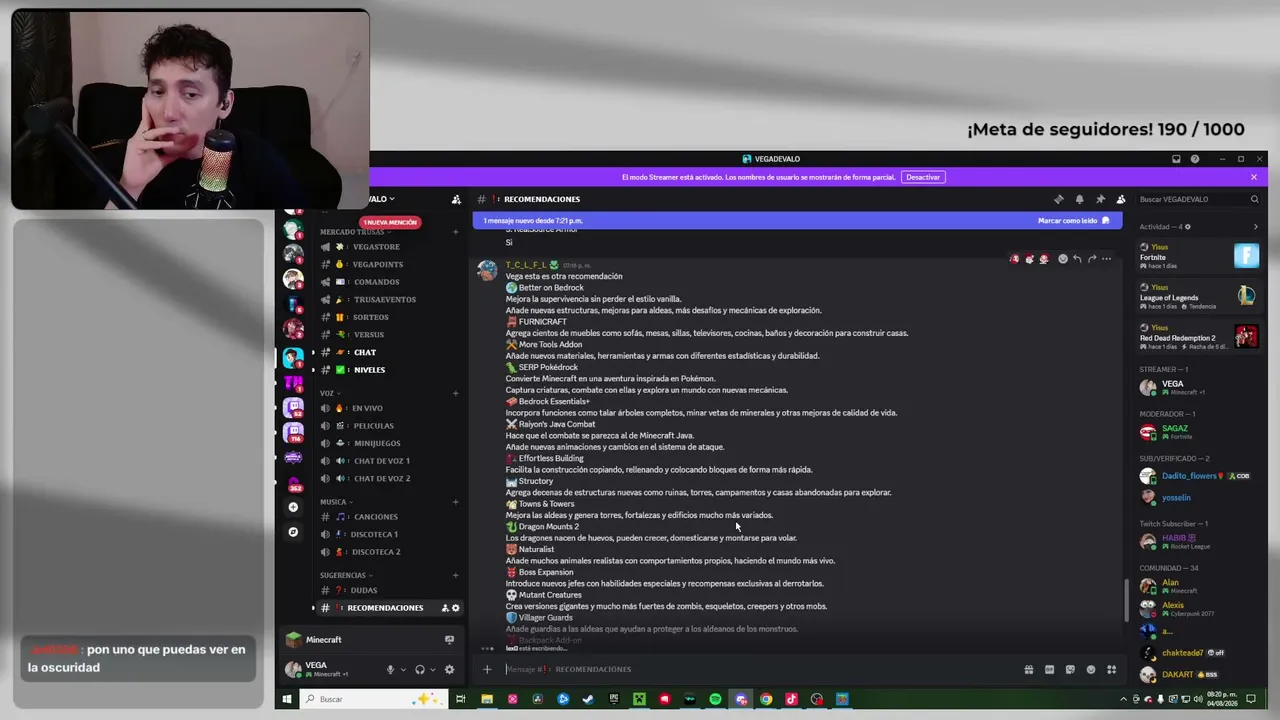
Task: Collapse the SUGERENCIAS category
Action: (346, 575)
